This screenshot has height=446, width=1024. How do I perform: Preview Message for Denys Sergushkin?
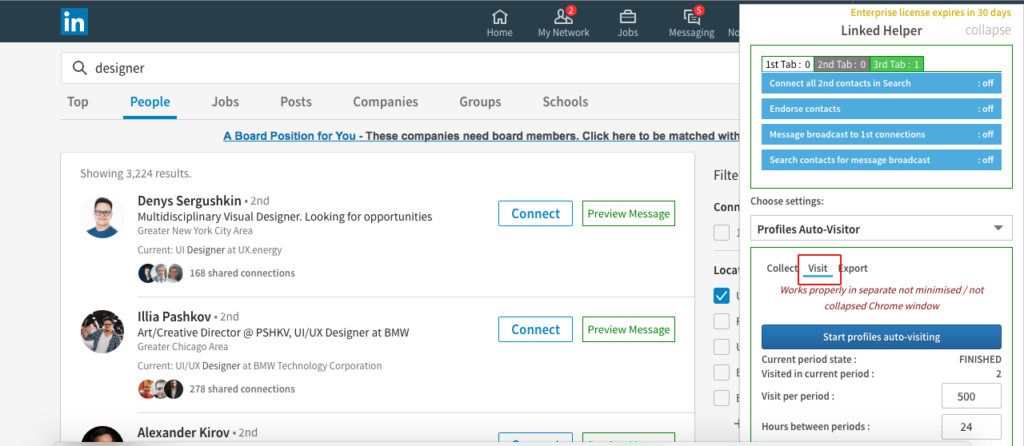(628, 214)
